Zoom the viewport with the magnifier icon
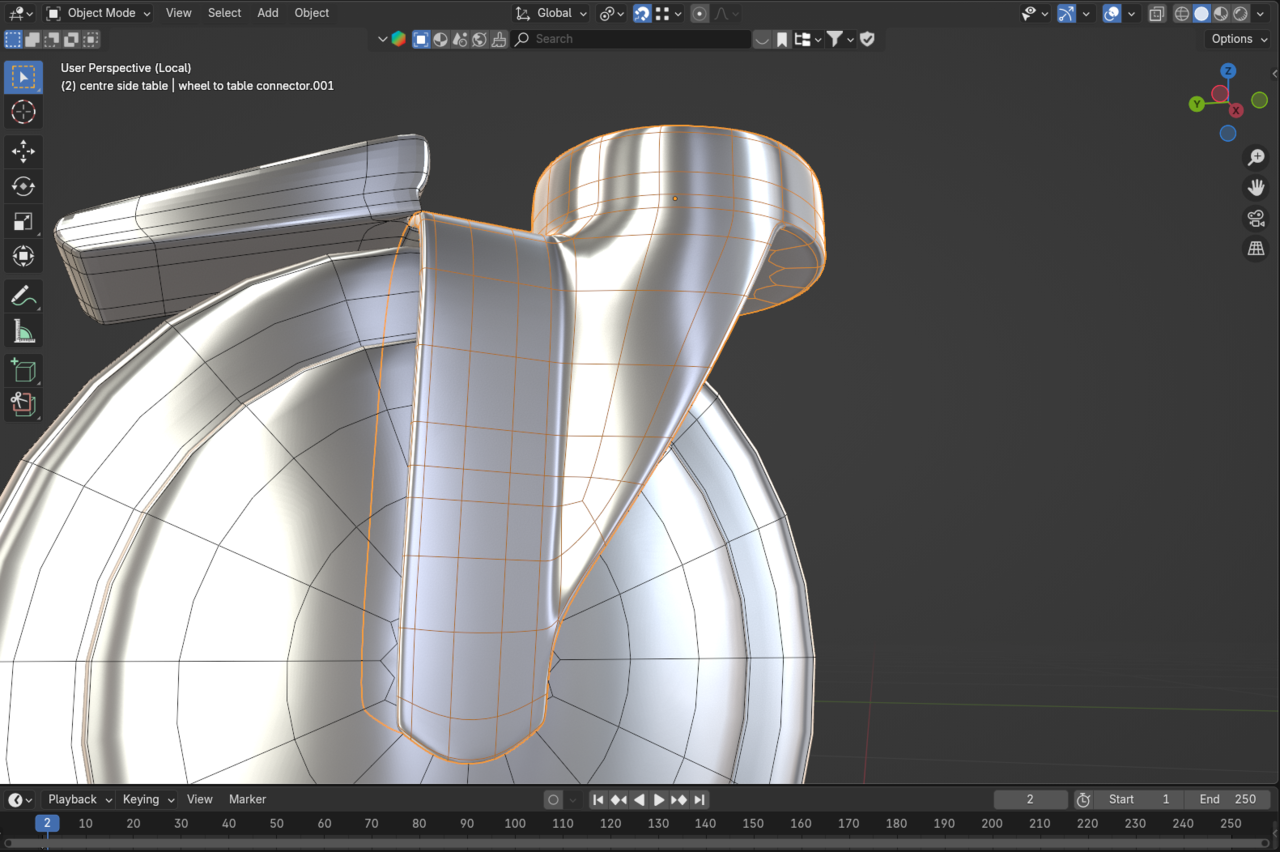The image size is (1280, 852). click(x=1256, y=157)
